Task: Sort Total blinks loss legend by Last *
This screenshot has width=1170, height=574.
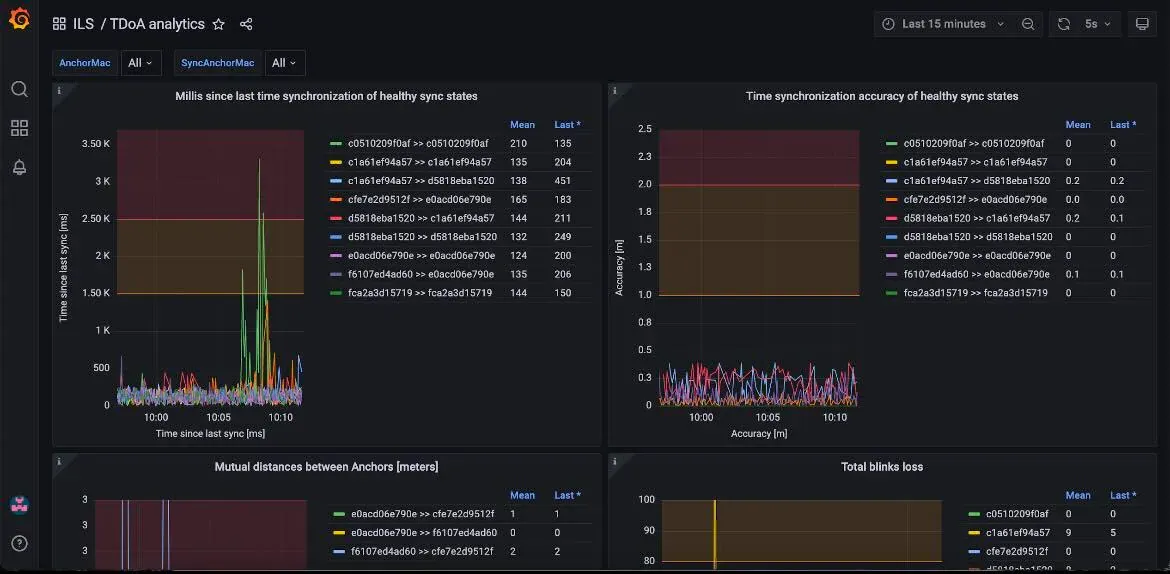Action: tap(1123, 495)
